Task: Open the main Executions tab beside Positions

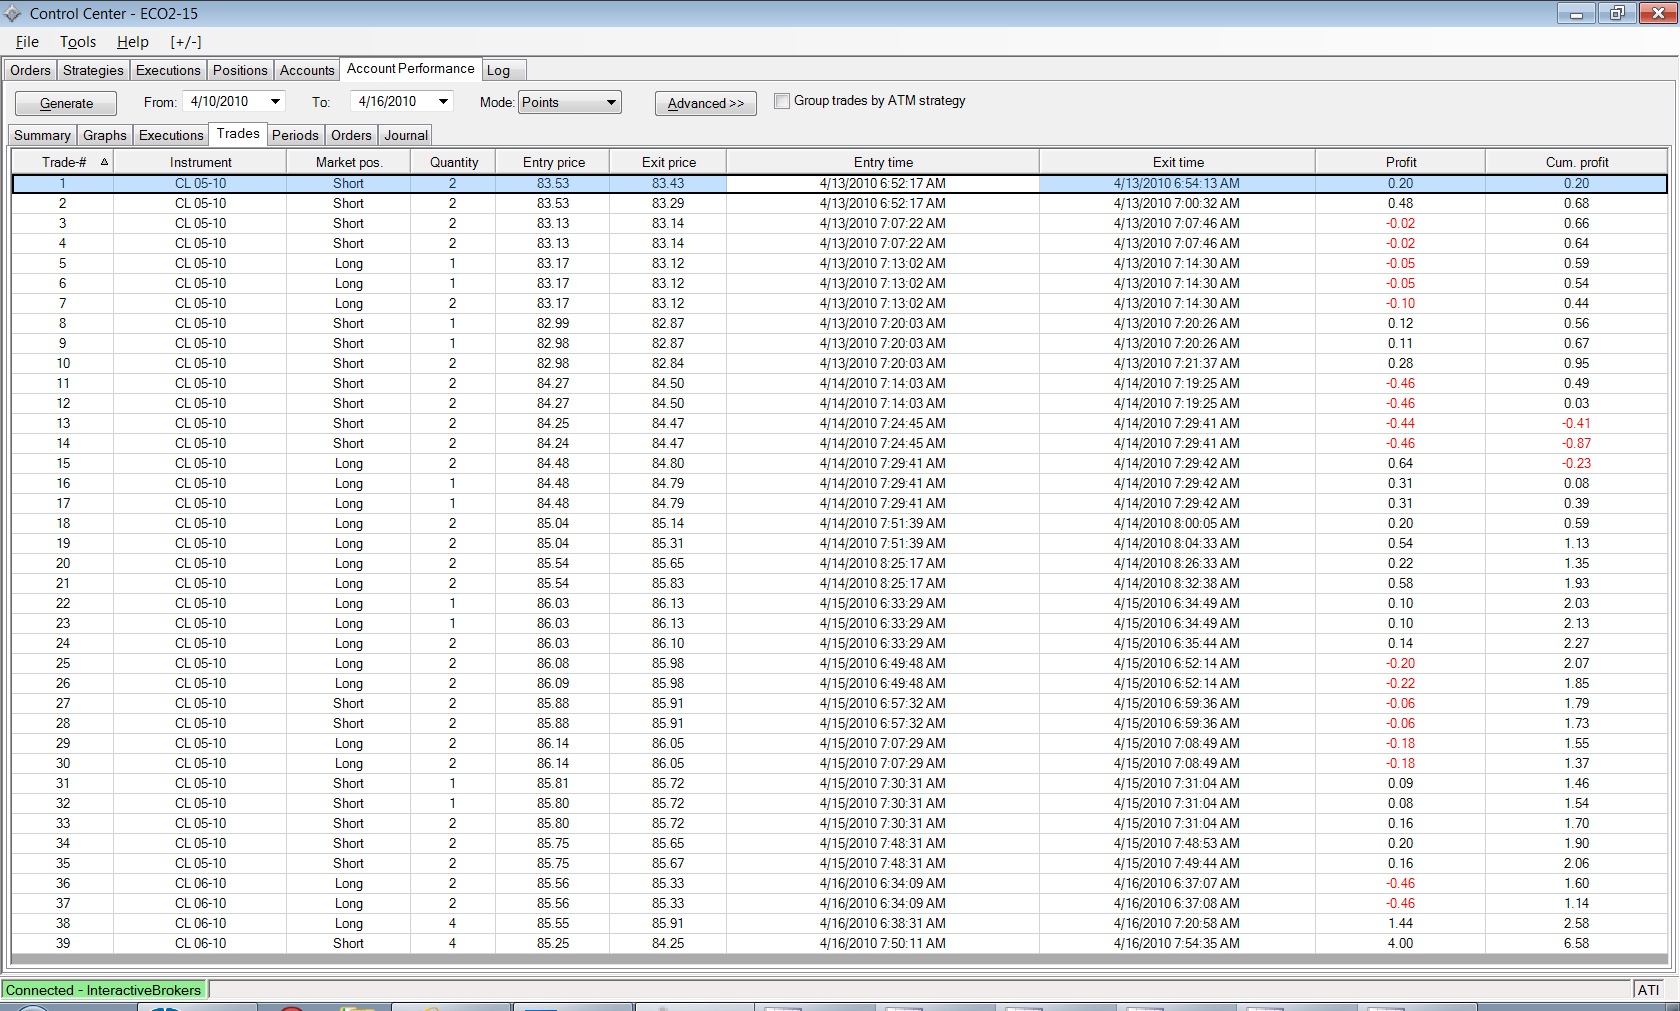Action: point(168,70)
